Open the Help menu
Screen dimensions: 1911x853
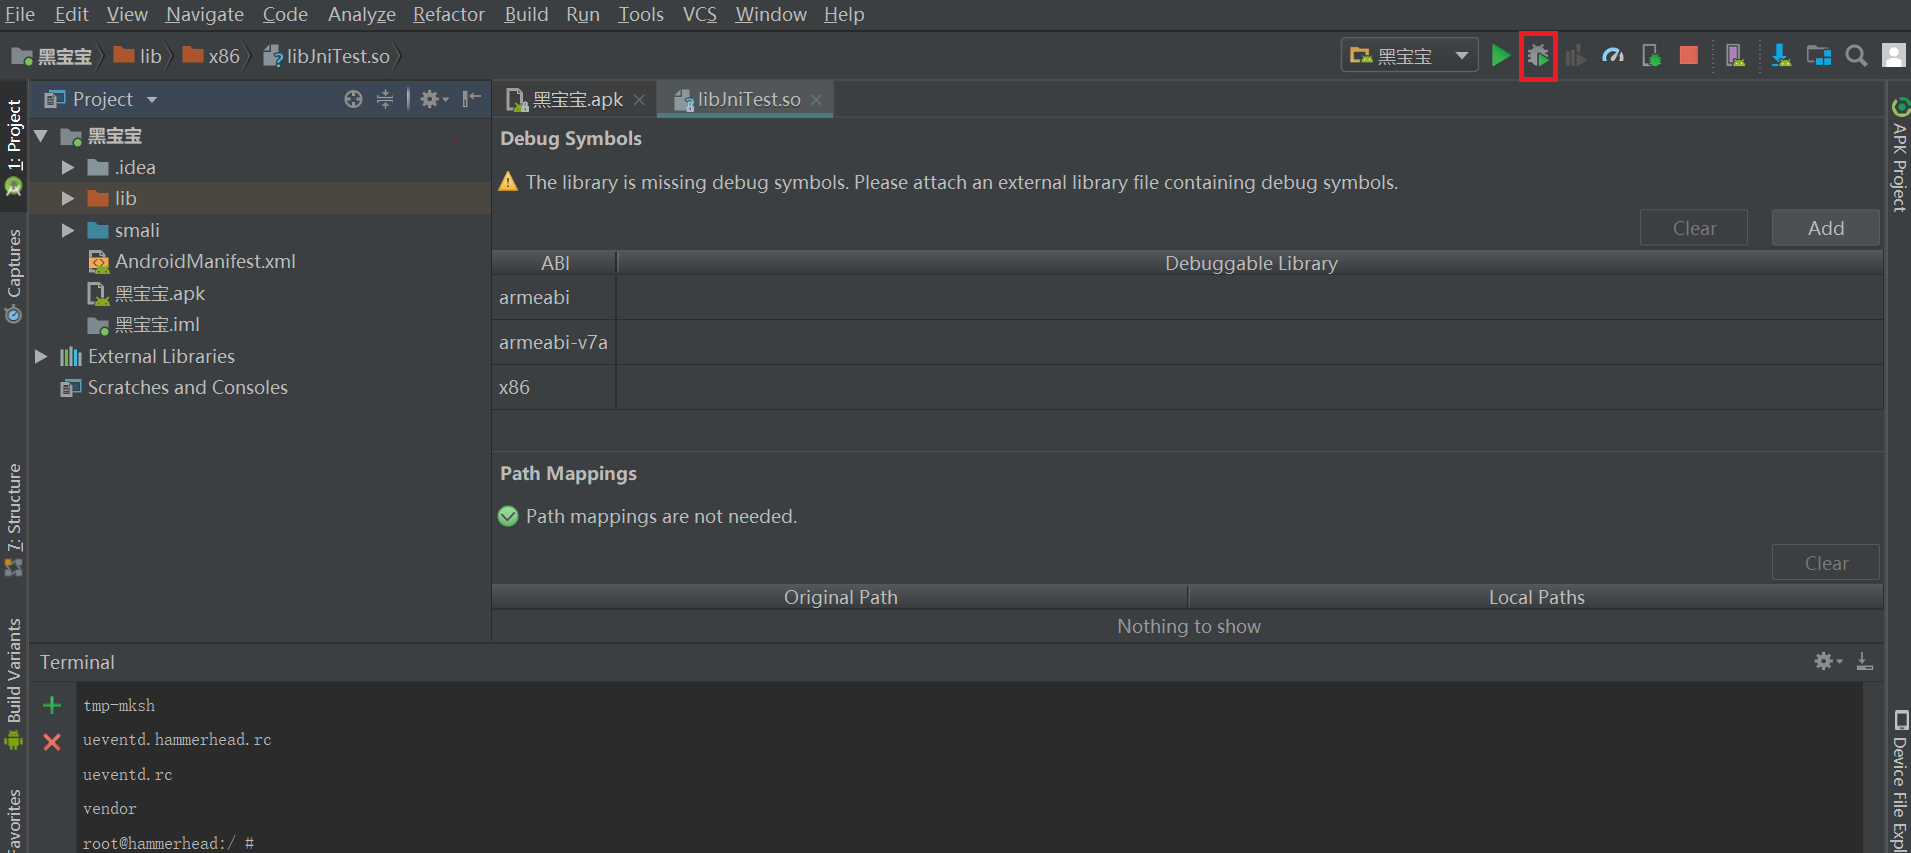pos(844,14)
